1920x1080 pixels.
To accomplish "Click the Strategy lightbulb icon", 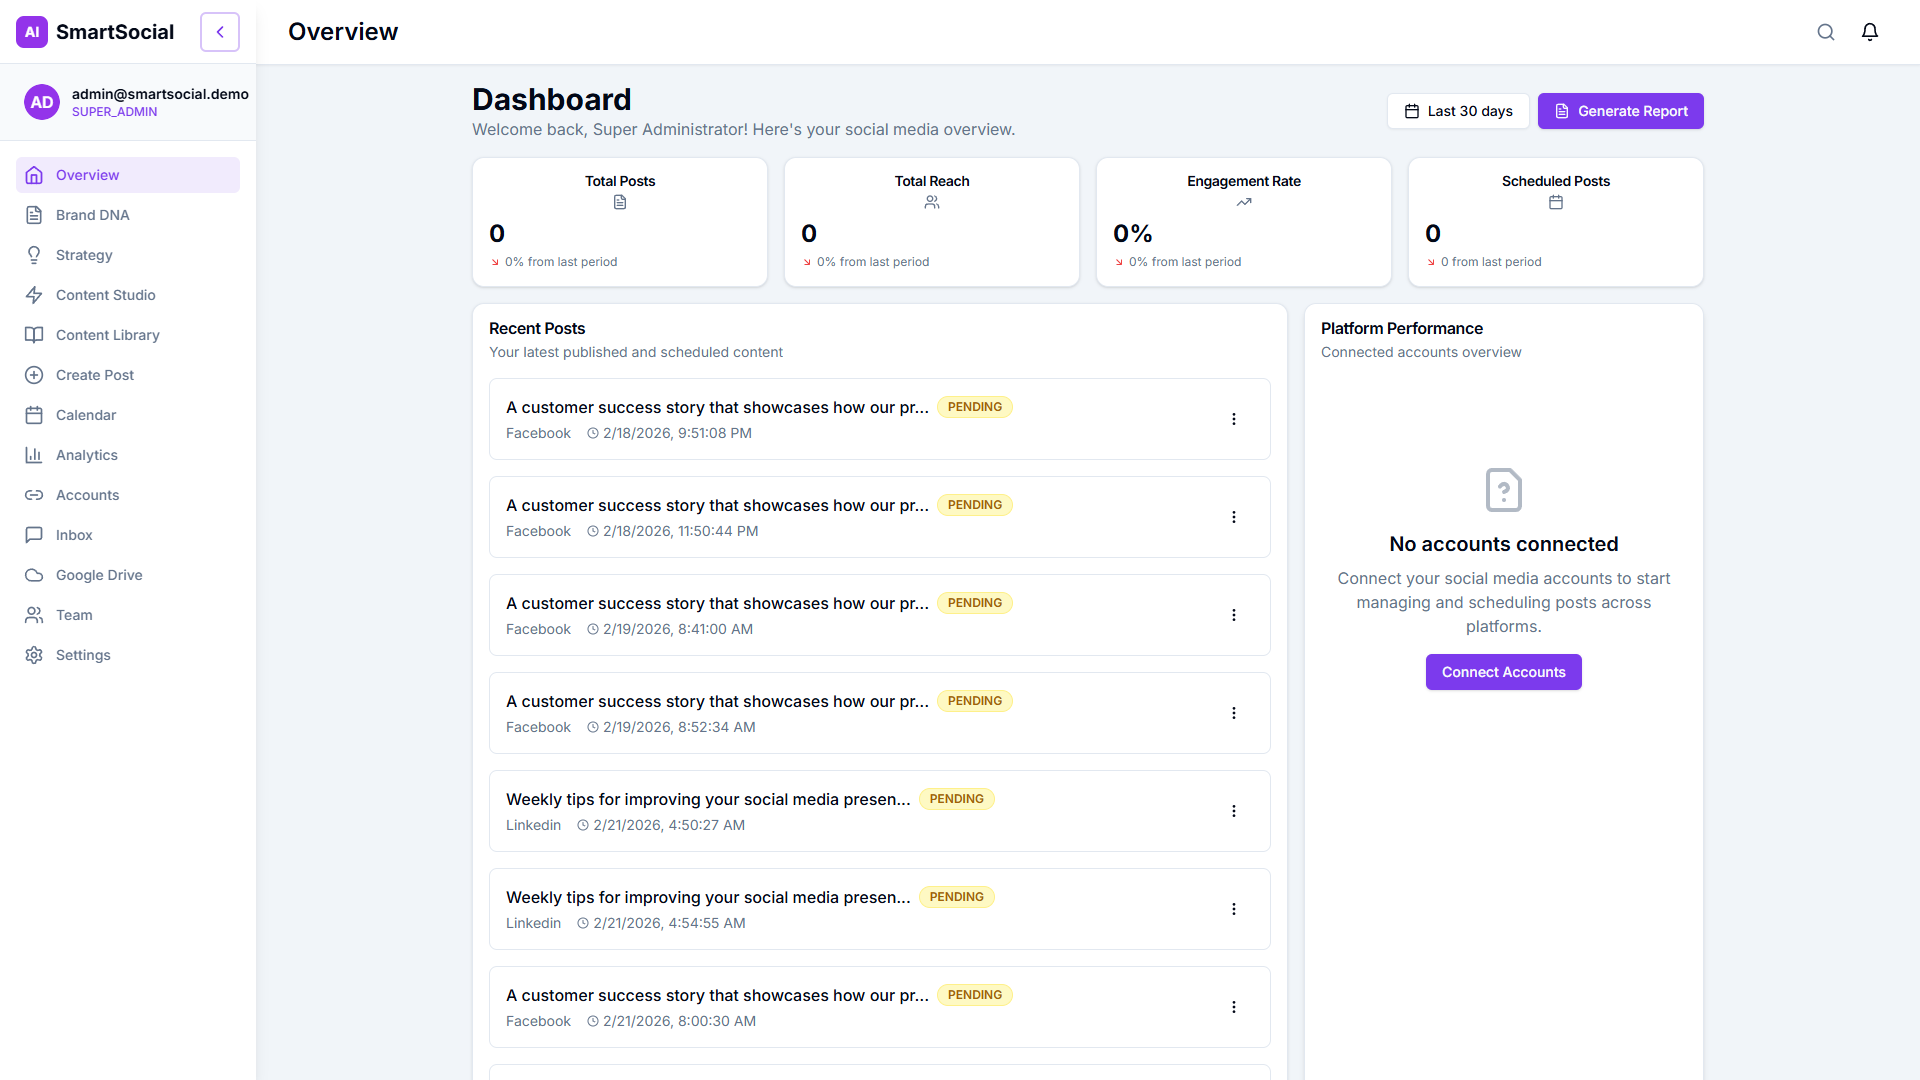I will [34, 255].
